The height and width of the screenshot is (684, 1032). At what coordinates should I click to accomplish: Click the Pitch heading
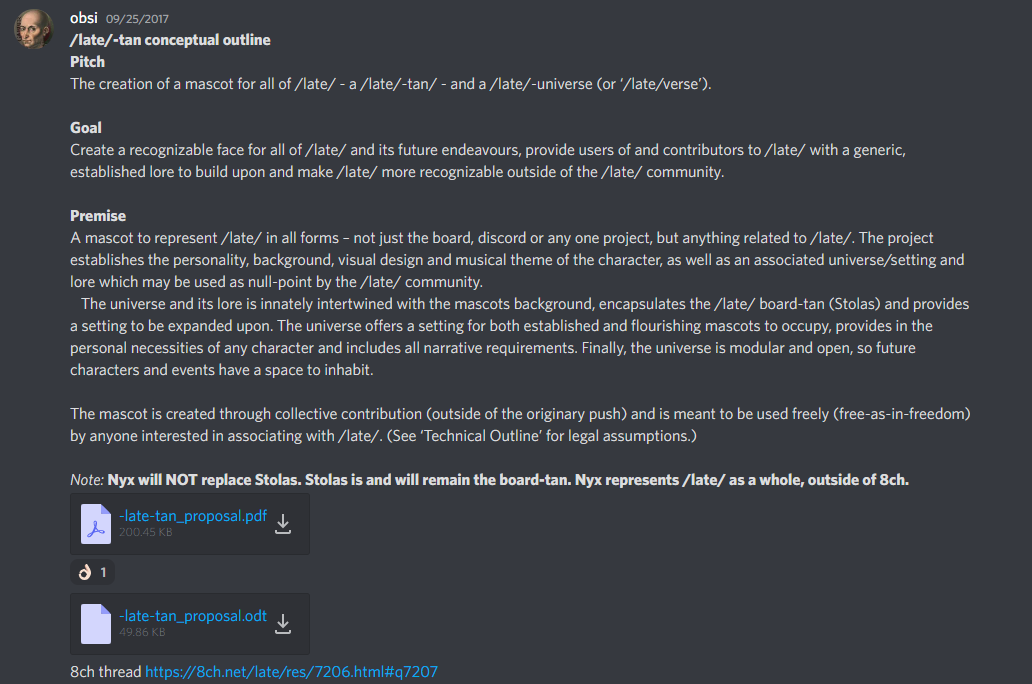tap(88, 62)
